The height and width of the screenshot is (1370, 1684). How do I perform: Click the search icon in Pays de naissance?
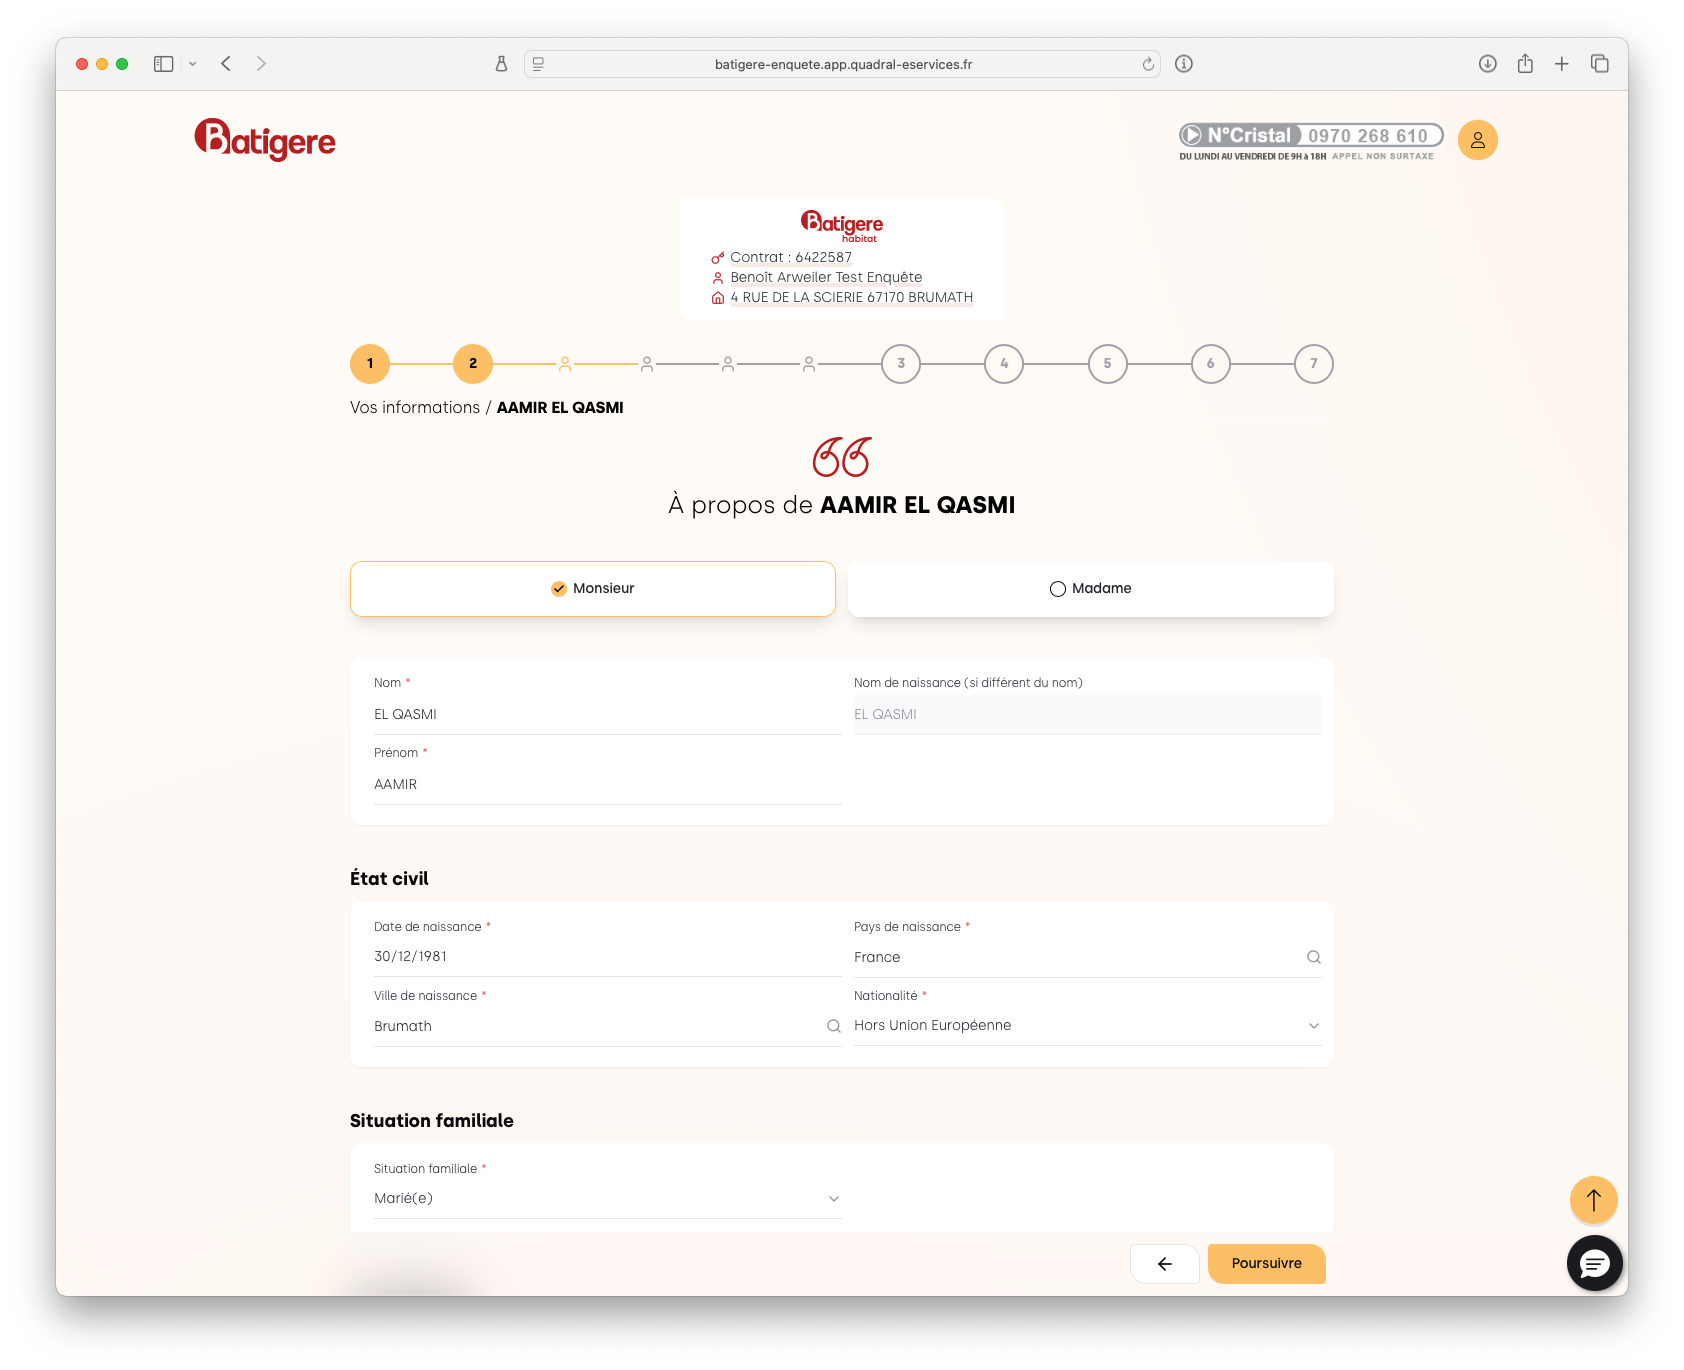(x=1313, y=957)
